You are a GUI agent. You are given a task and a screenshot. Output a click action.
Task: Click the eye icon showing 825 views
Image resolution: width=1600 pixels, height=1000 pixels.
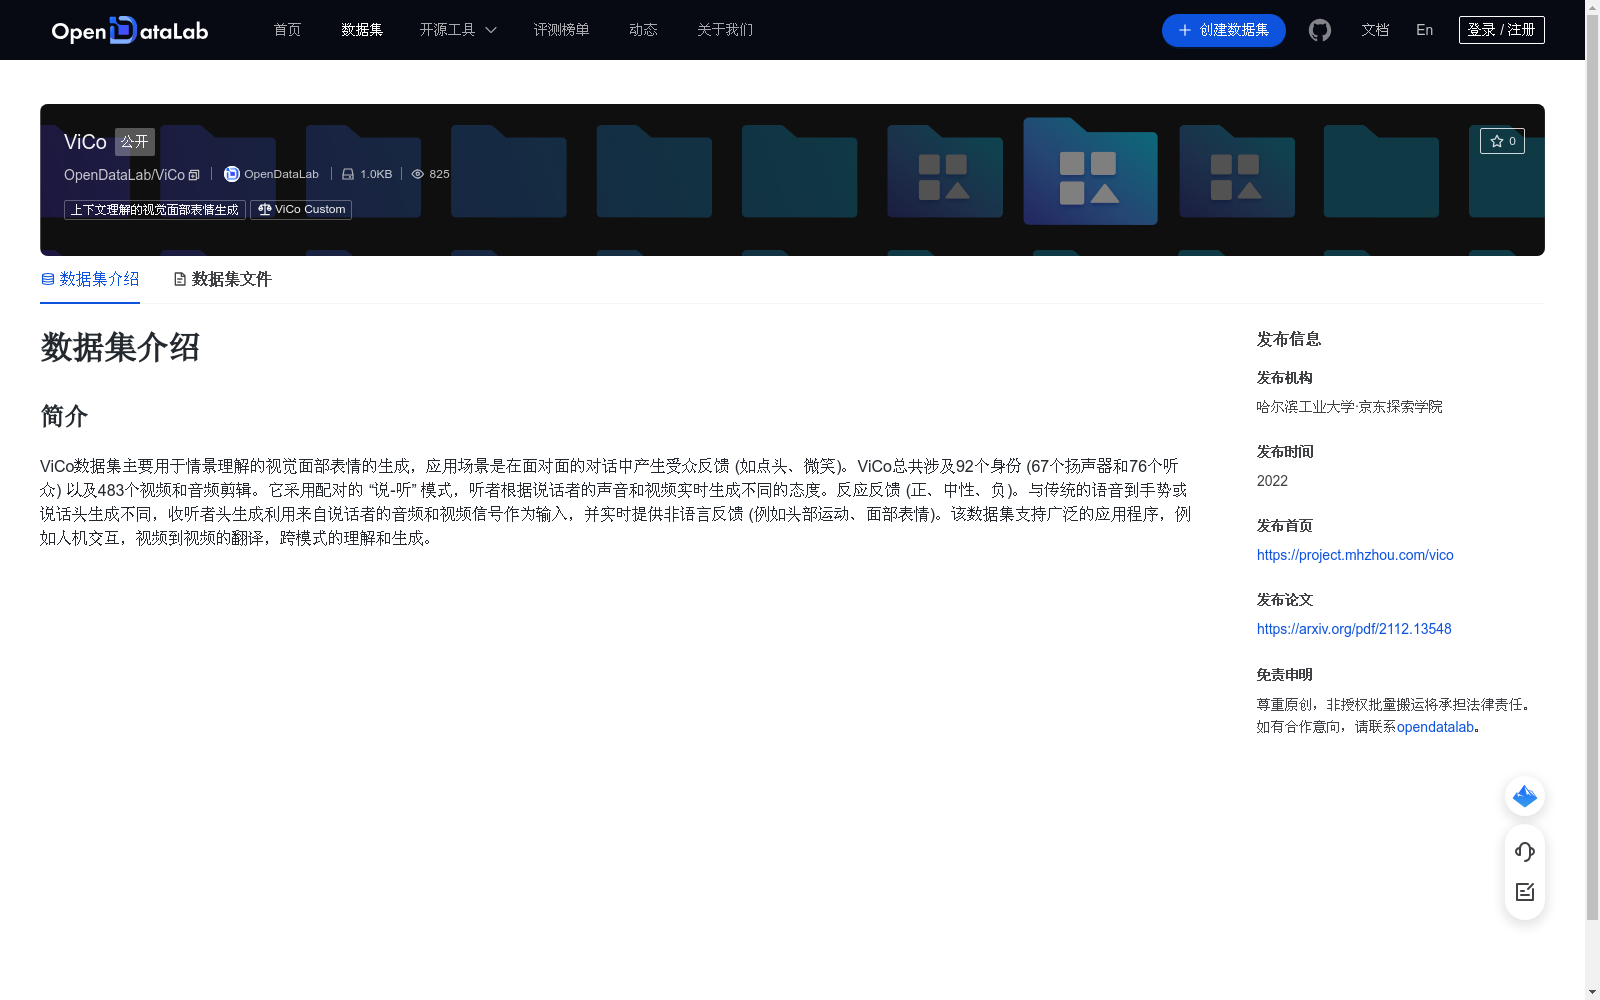417,173
